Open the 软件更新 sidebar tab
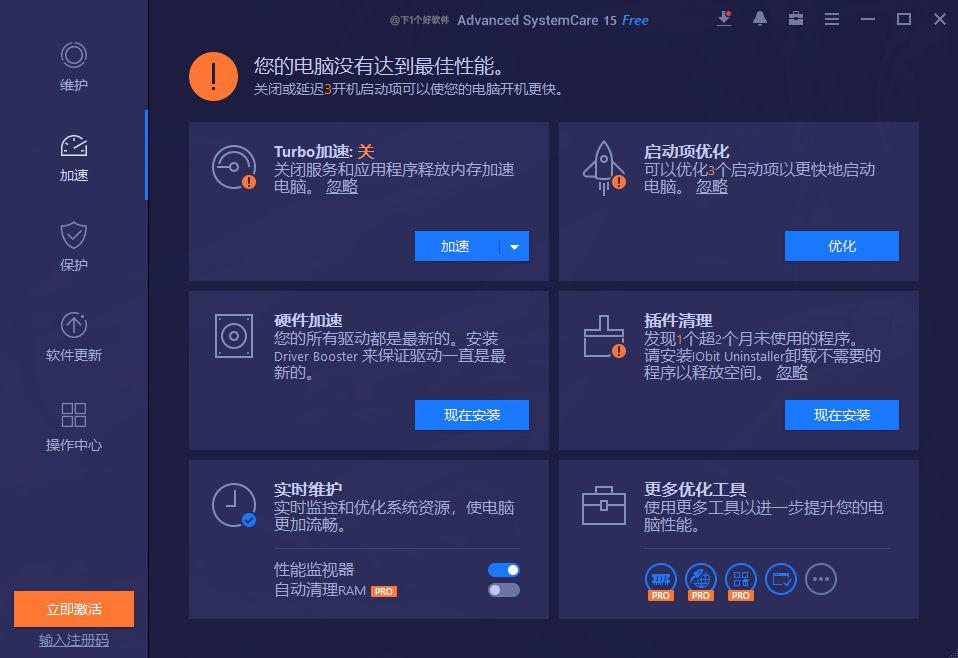The width and height of the screenshot is (958, 658). click(x=73, y=337)
